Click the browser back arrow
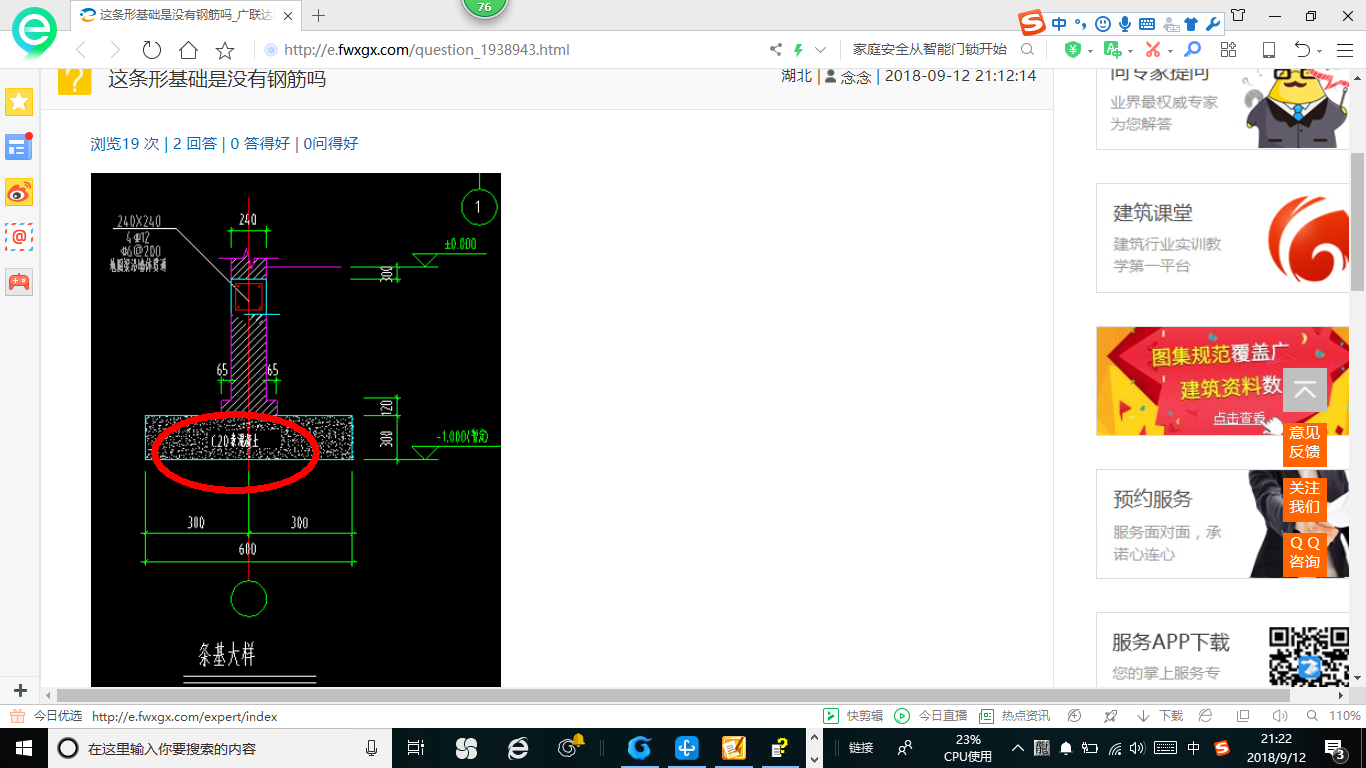 [81, 50]
